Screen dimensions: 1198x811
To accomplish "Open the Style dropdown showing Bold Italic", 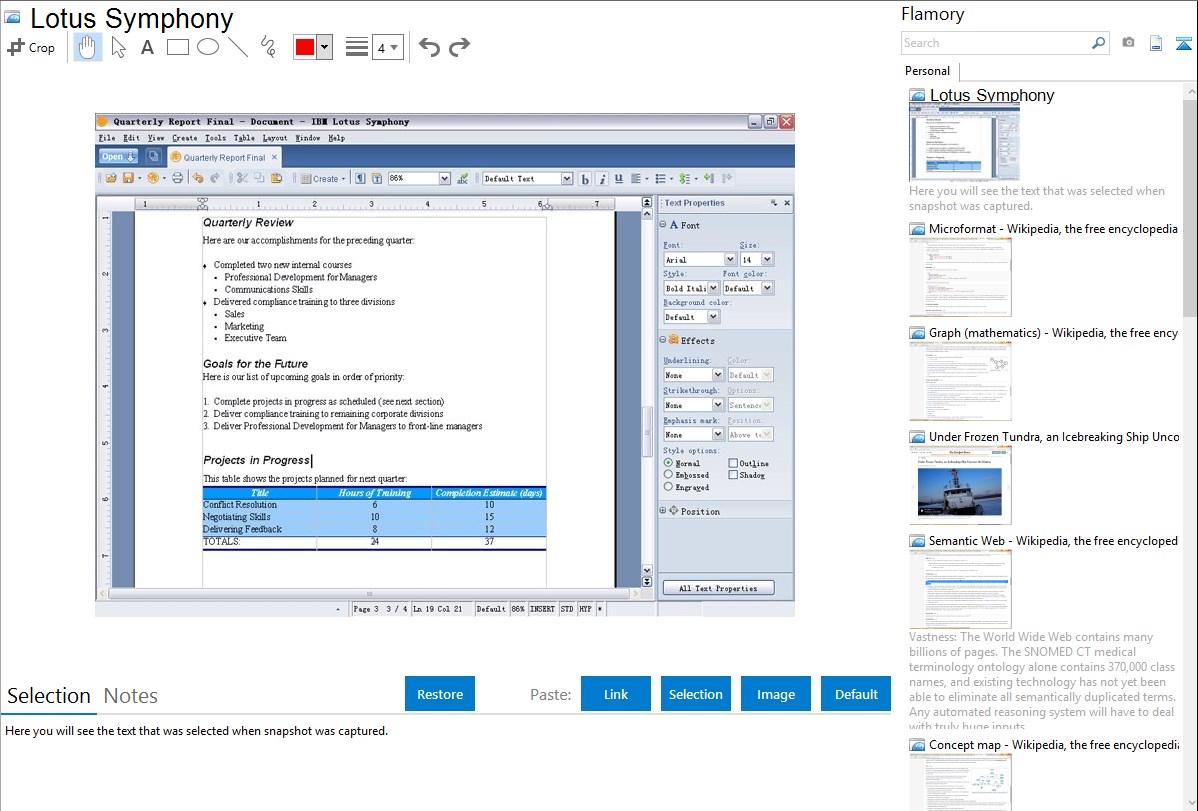I will point(713,288).
